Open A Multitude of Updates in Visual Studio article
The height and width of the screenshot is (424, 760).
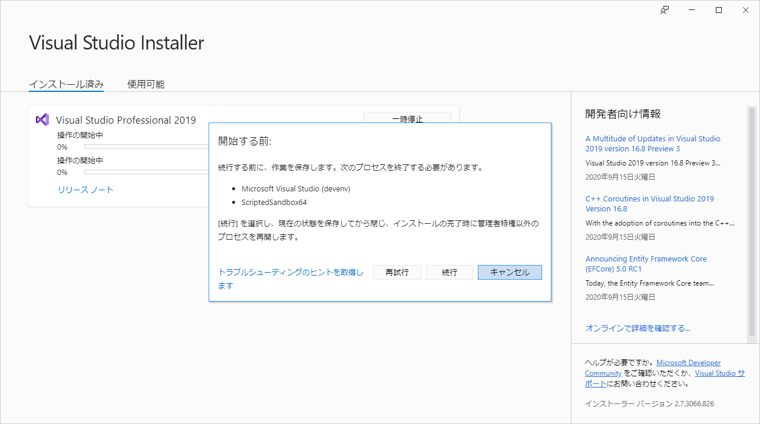pos(653,143)
